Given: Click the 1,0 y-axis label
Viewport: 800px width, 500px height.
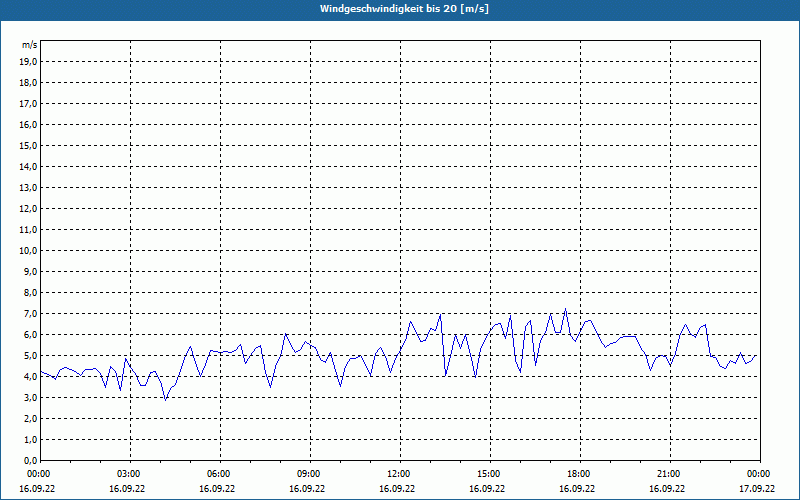Looking at the screenshot, I should click(30, 439).
